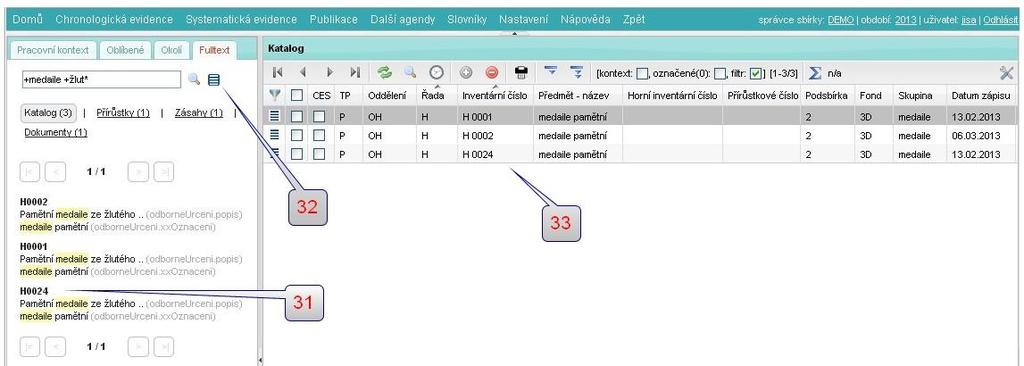Go to previous record in Katalog toolbar
1024x366 pixels.
[302, 73]
